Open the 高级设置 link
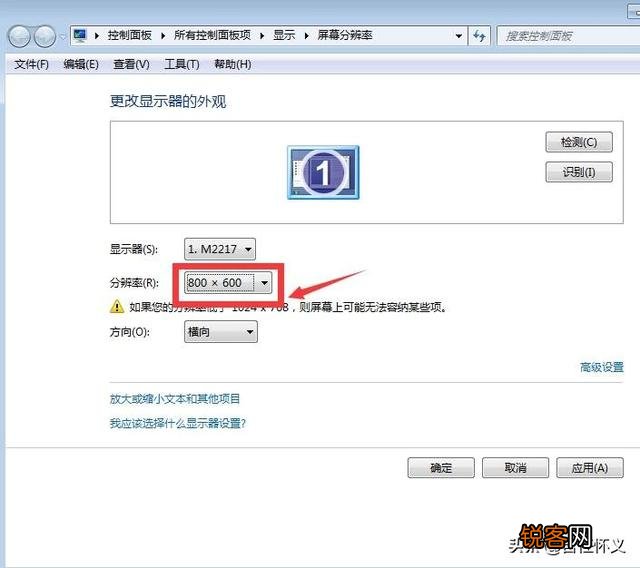 (602, 367)
